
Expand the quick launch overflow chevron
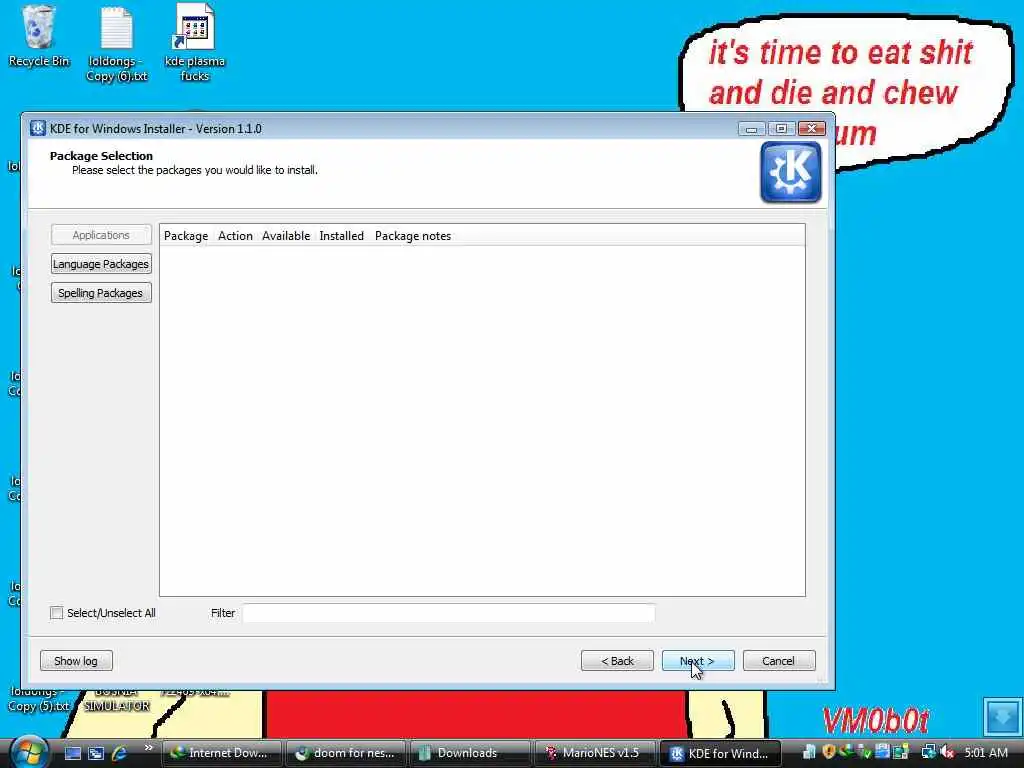(x=148, y=748)
